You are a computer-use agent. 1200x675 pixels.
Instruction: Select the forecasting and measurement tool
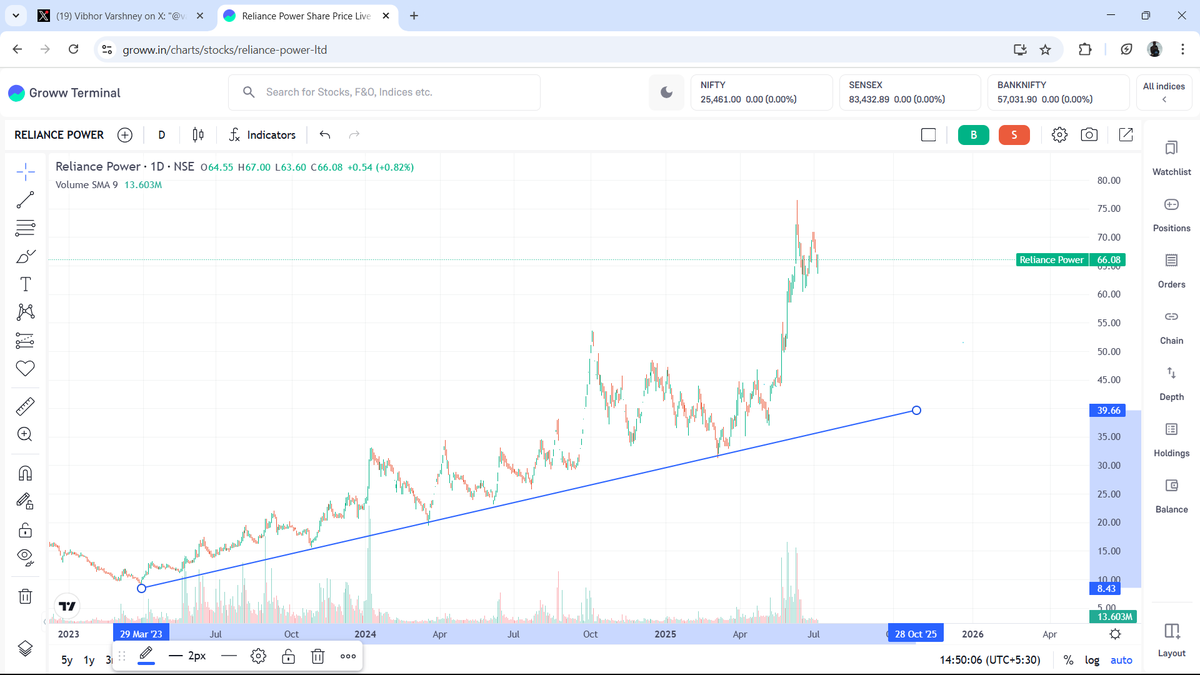(26, 341)
